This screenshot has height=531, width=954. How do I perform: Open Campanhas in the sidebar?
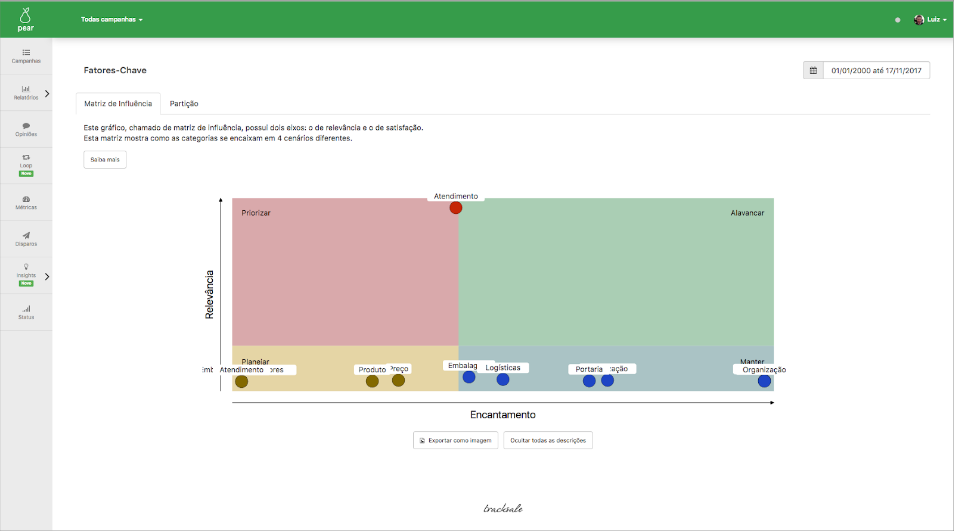point(26,56)
